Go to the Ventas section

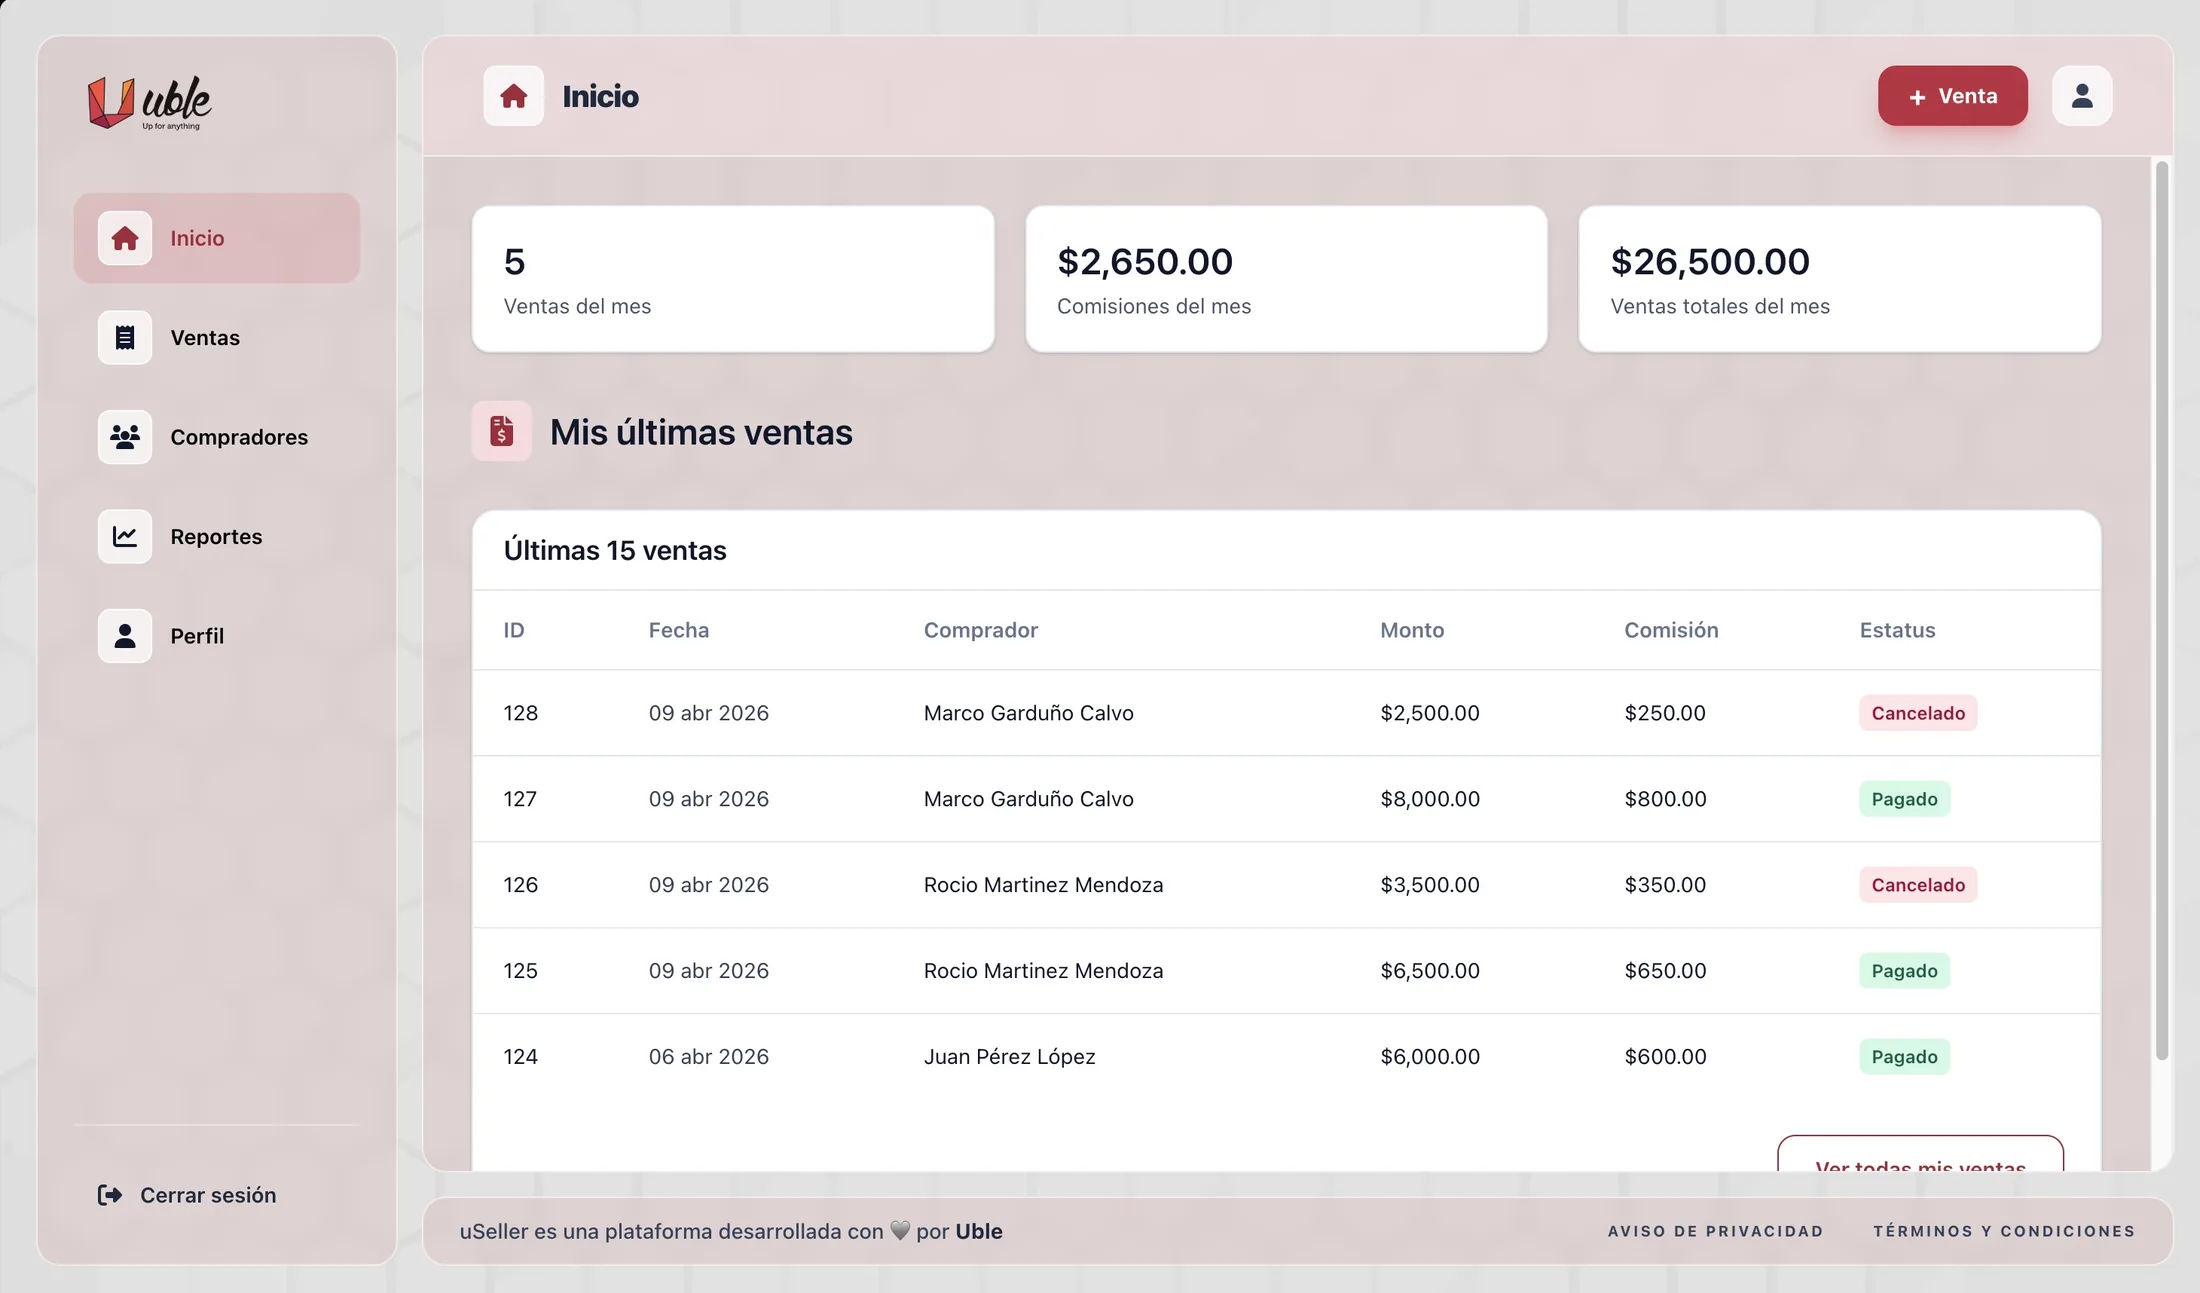[x=217, y=337]
